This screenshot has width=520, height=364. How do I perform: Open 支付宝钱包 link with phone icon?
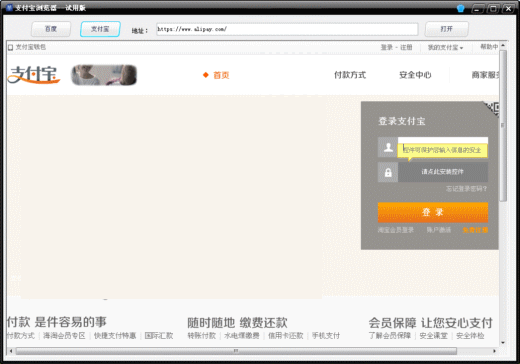27,47
